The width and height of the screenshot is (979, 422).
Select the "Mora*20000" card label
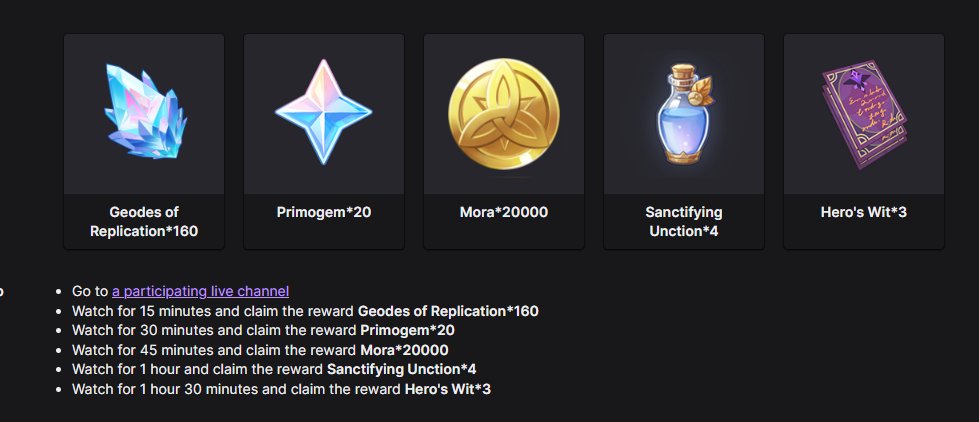[503, 212]
